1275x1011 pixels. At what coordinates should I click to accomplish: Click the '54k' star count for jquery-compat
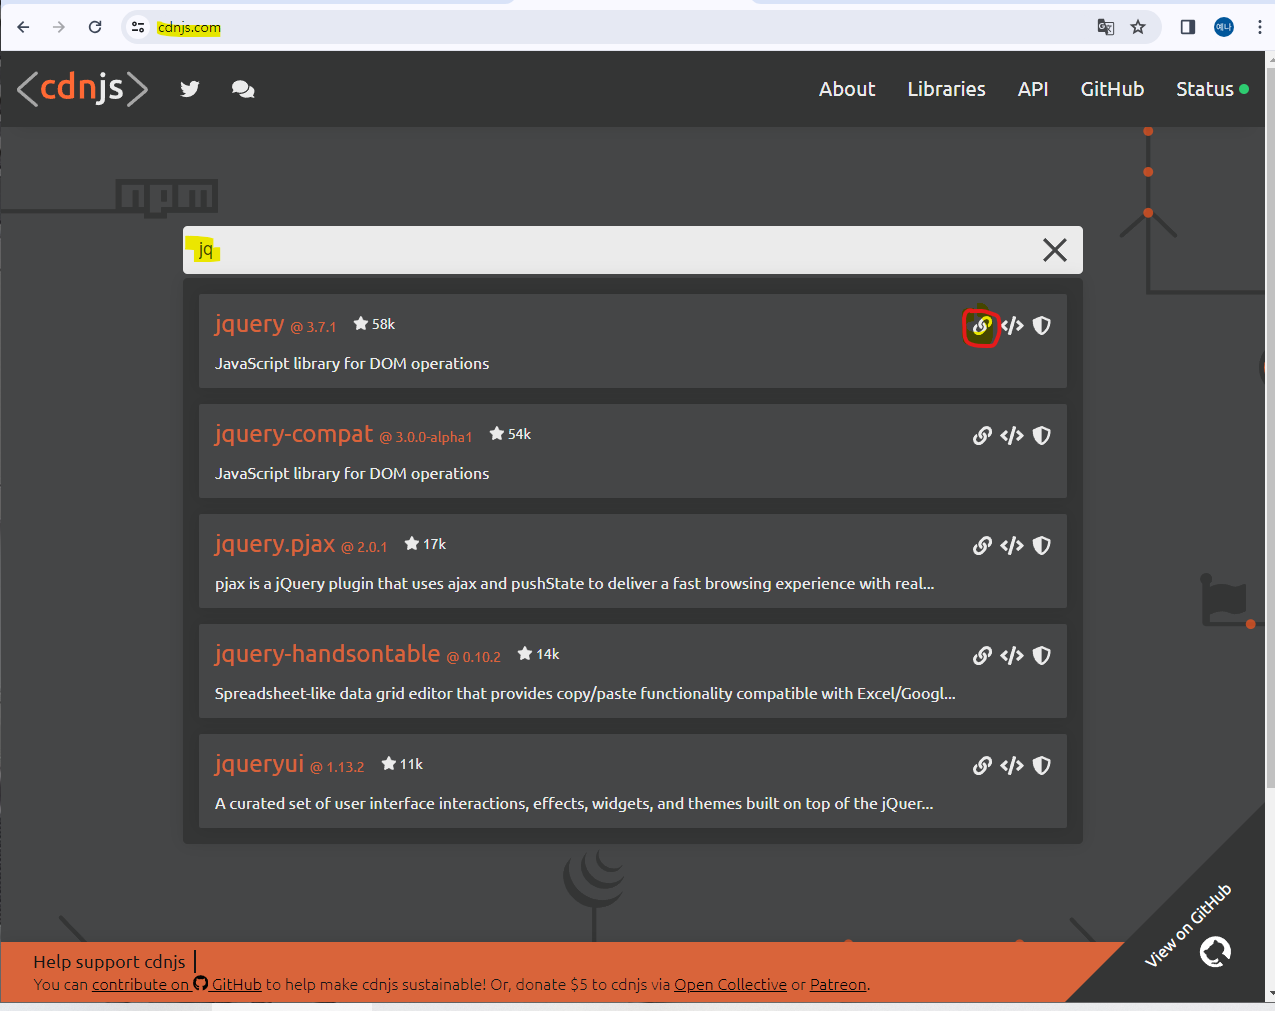[x=510, y=434]
